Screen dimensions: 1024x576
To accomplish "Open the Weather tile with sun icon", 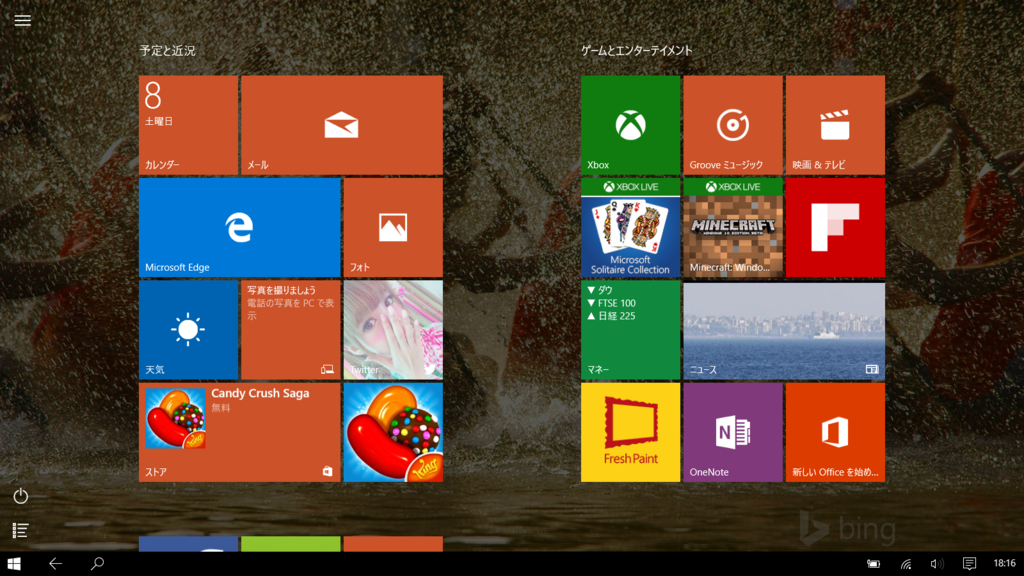I will tap(188, 330).
